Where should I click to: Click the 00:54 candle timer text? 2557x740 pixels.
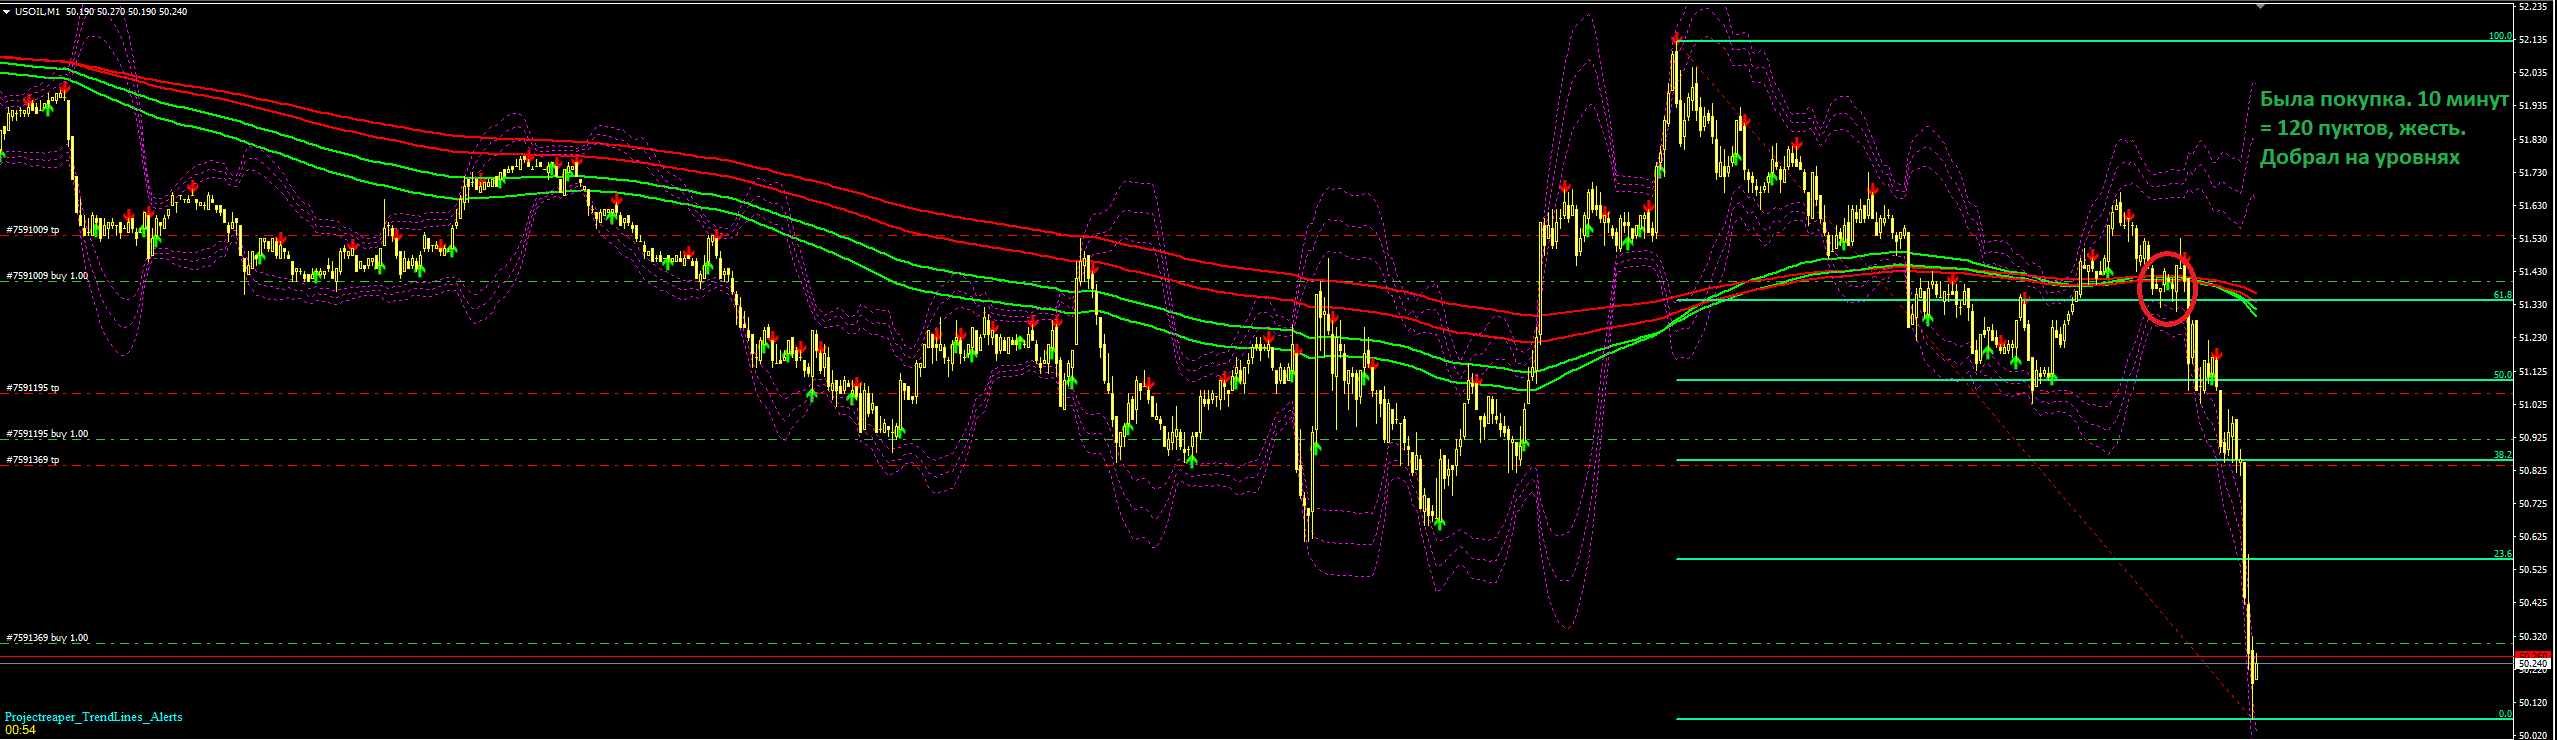click(x=20, y=730)
